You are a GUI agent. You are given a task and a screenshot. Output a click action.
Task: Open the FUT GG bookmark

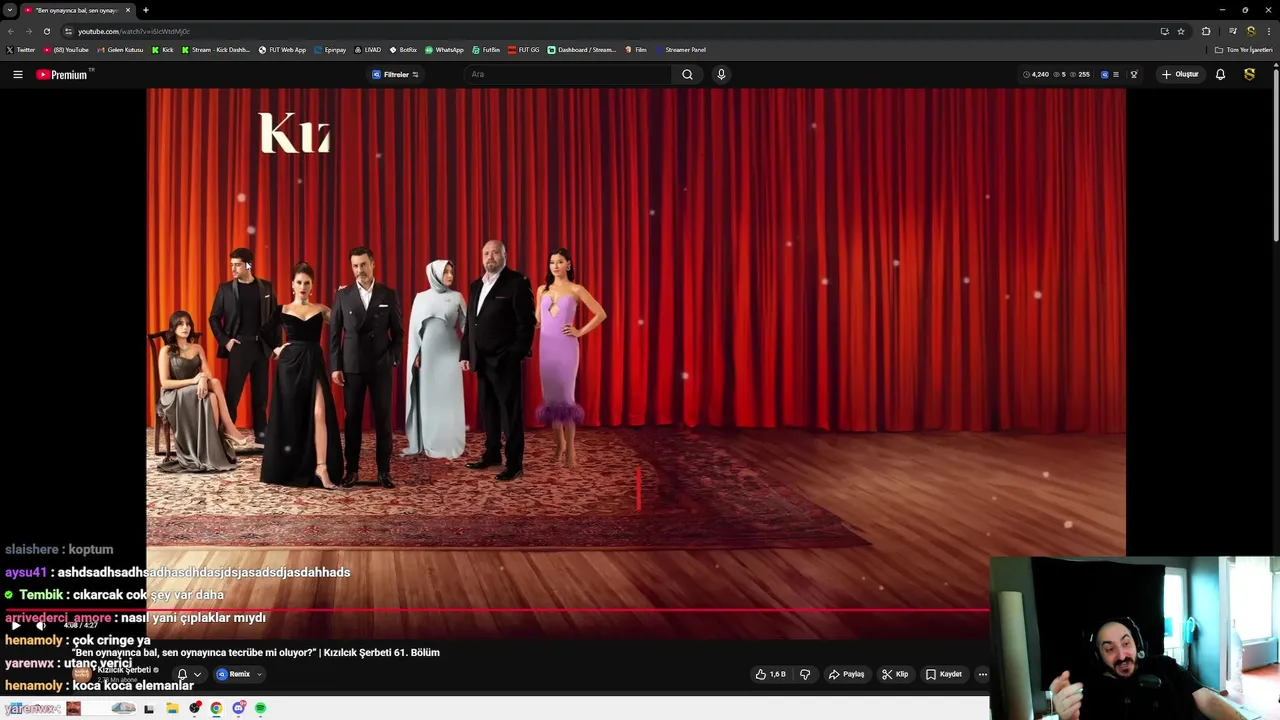click(x=523, y=50)
